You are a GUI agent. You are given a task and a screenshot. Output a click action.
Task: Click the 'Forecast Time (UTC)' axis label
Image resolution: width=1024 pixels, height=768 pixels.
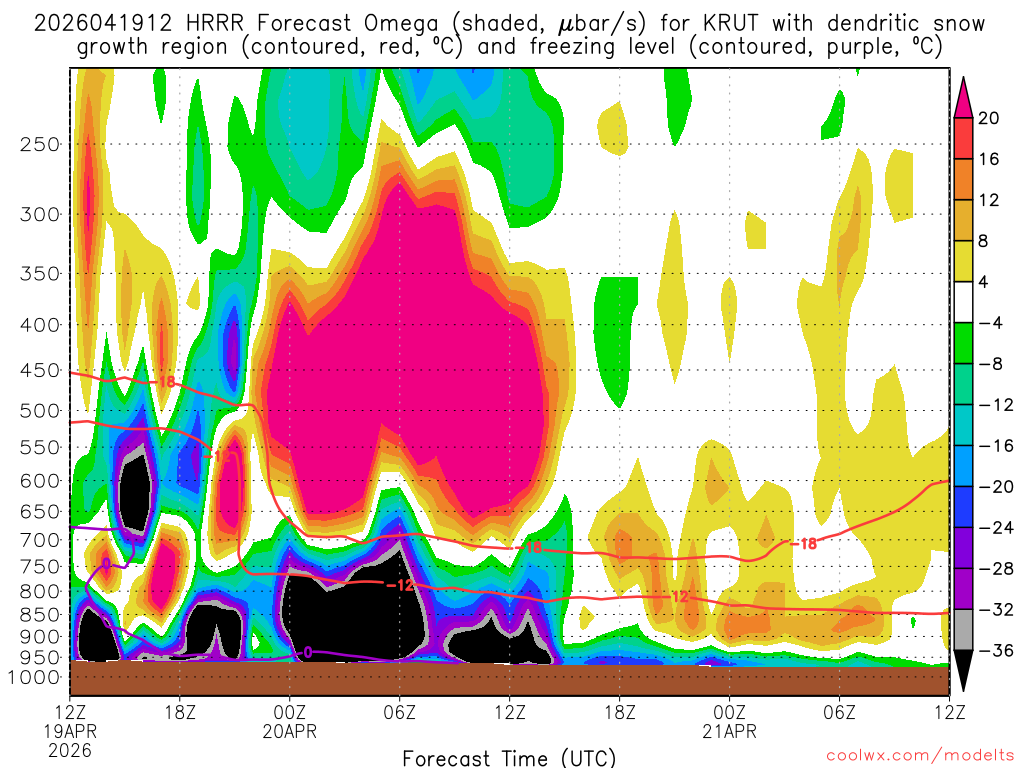pos(509,758)
